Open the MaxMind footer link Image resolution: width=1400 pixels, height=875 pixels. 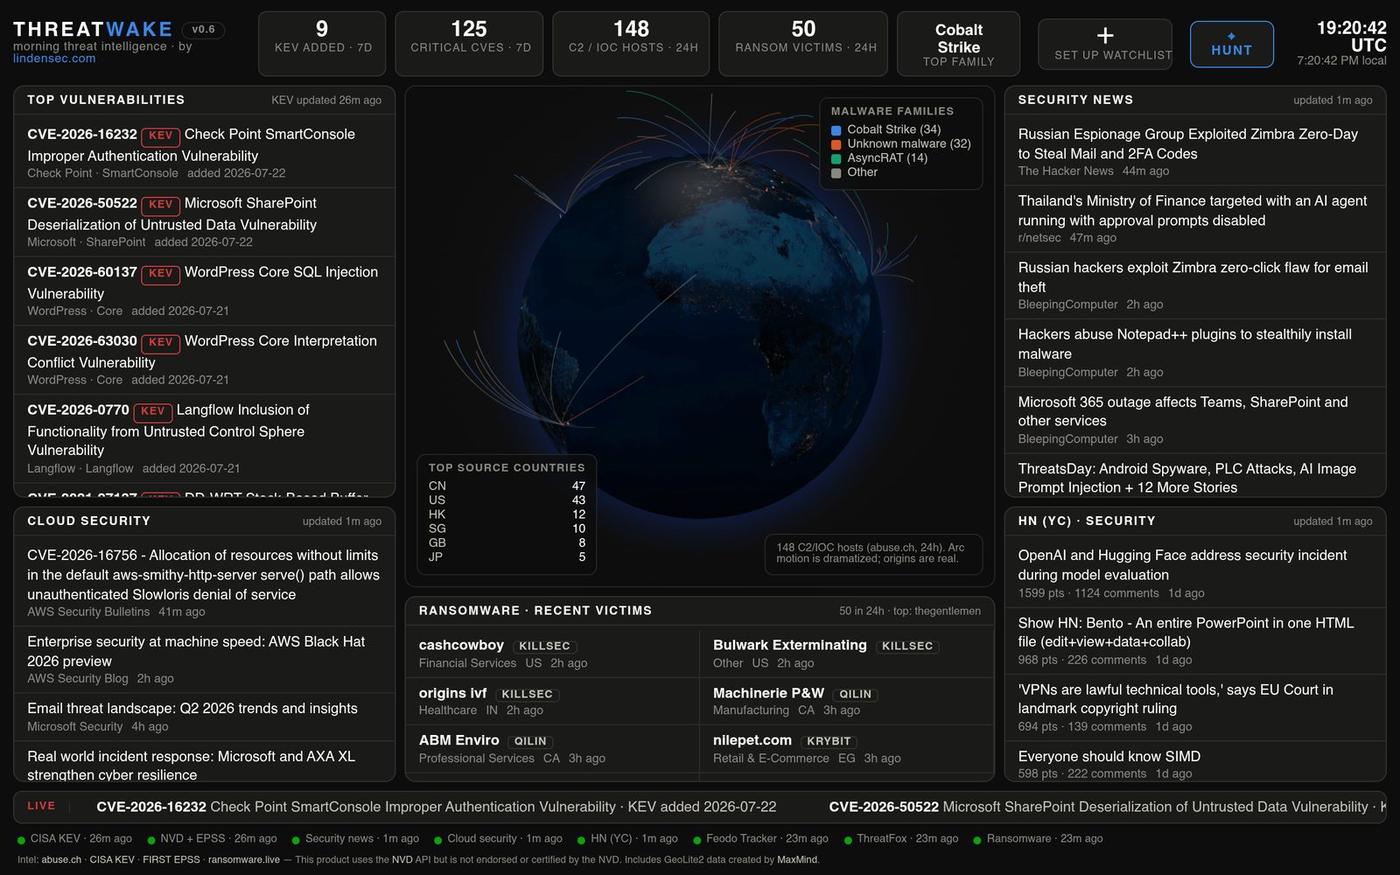coord(797,860)
